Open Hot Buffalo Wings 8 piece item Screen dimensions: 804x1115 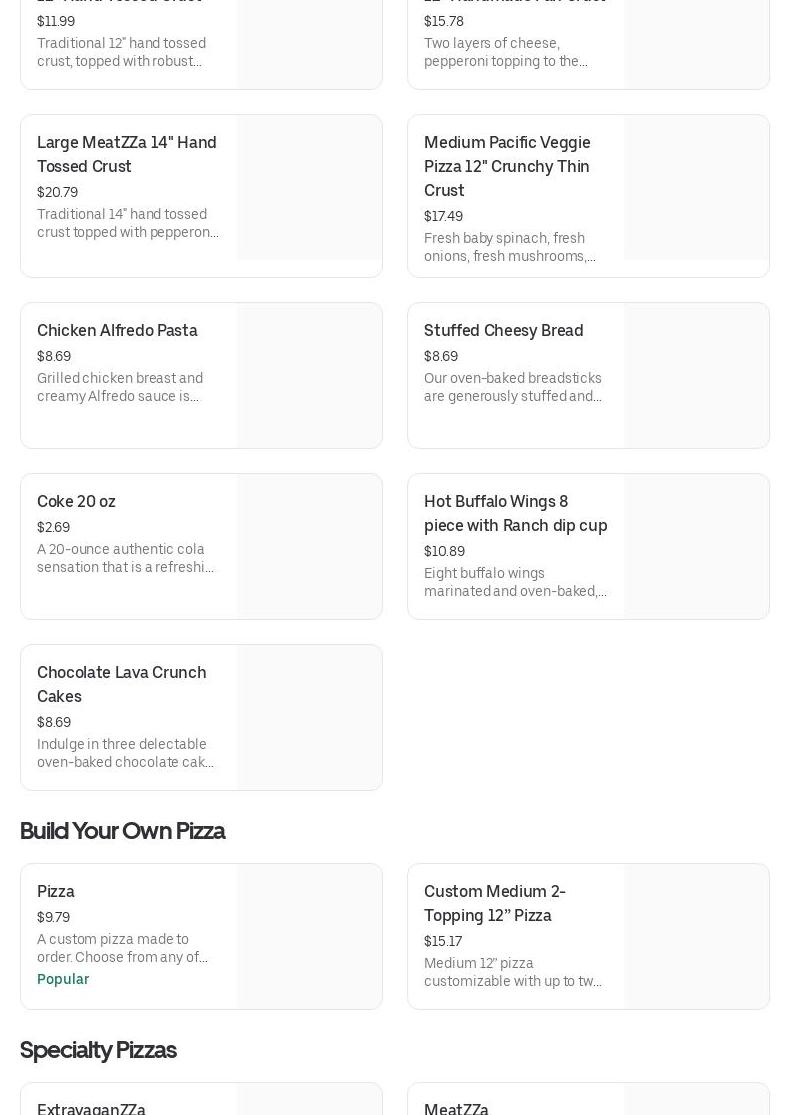pos(515,514)
